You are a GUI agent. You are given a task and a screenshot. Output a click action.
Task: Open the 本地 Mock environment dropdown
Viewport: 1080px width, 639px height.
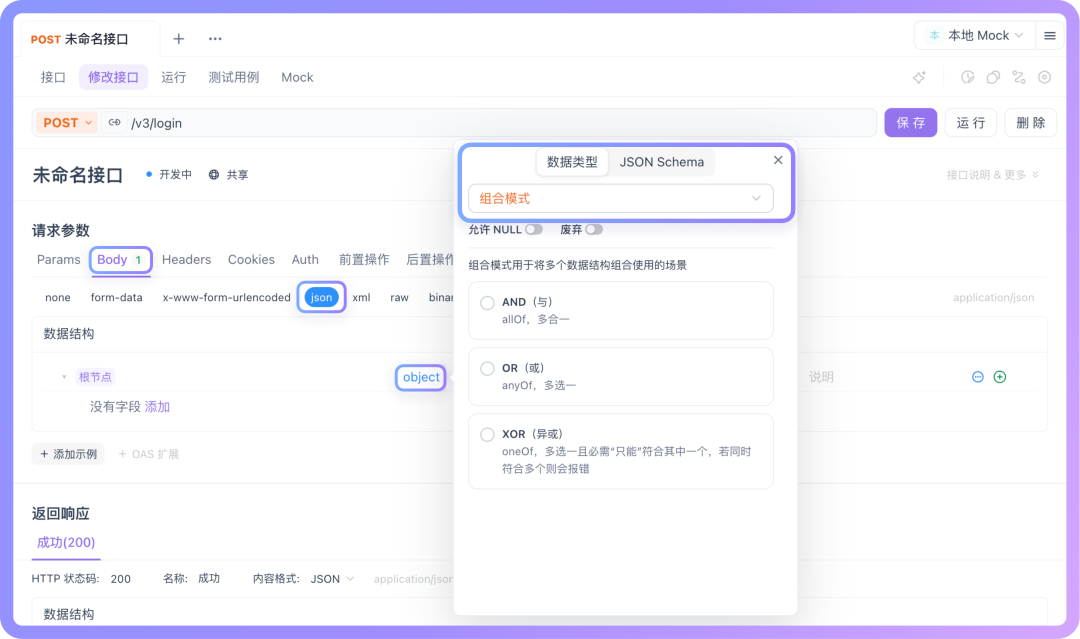pyautogui.click(x=975, y=35)
